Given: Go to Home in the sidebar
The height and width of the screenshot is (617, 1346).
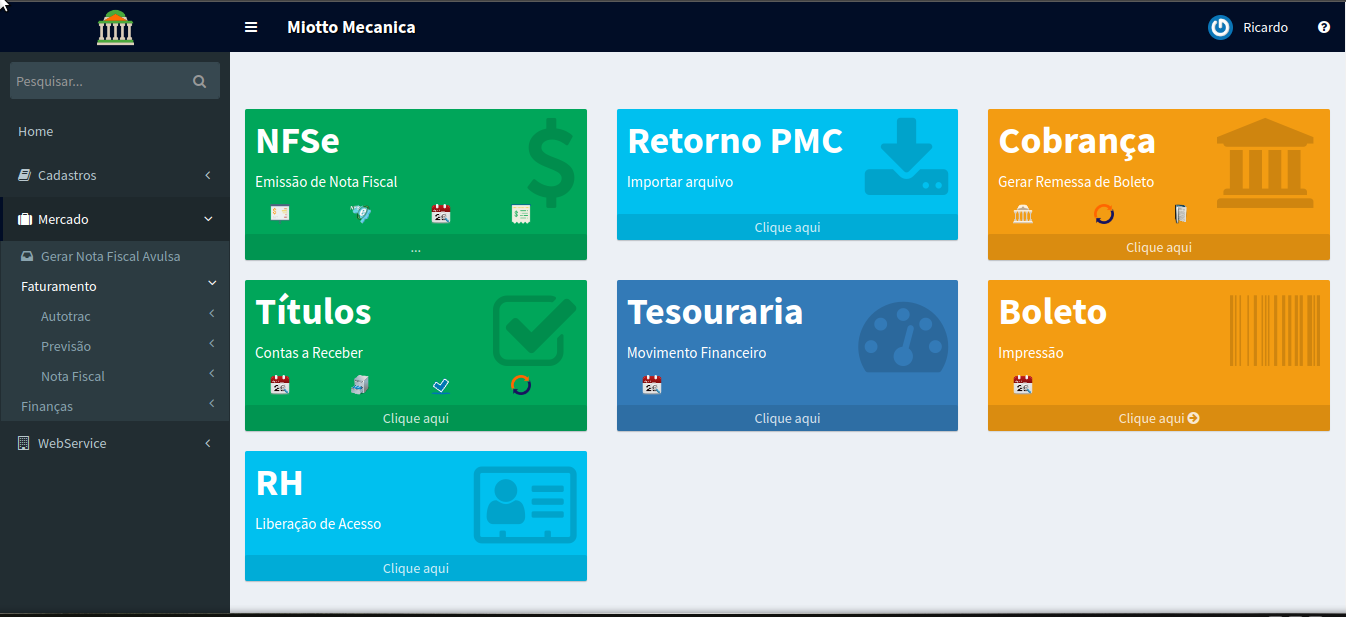Looking at the screenshot, I should [115, 131].
